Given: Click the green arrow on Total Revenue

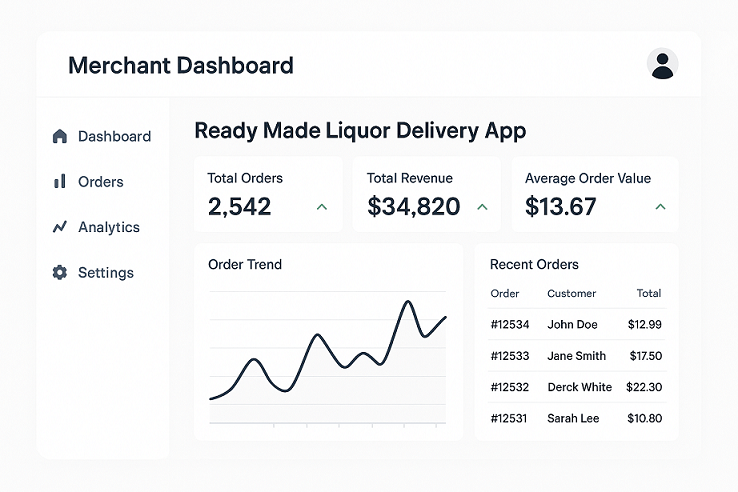Looking at the screenshot, I should coord(482,207).
